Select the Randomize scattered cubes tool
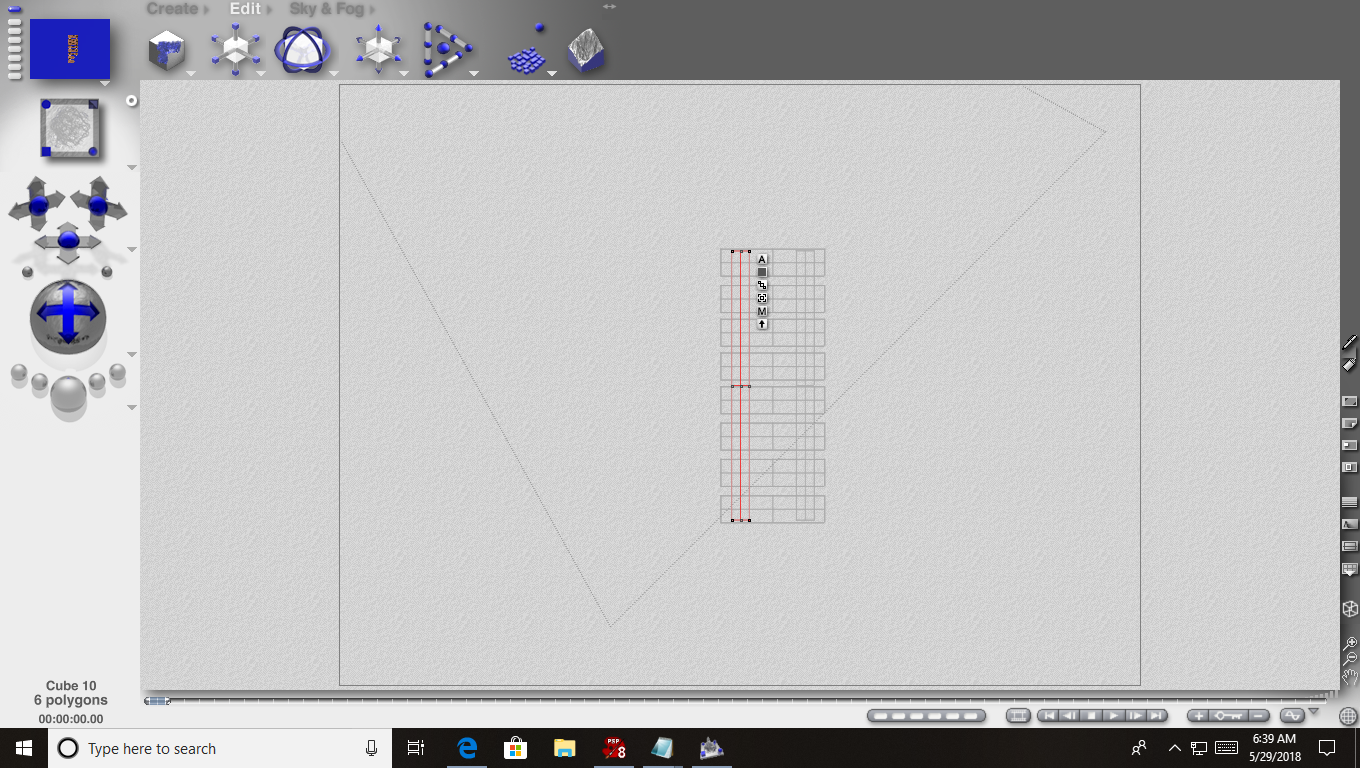 (526, 50)
